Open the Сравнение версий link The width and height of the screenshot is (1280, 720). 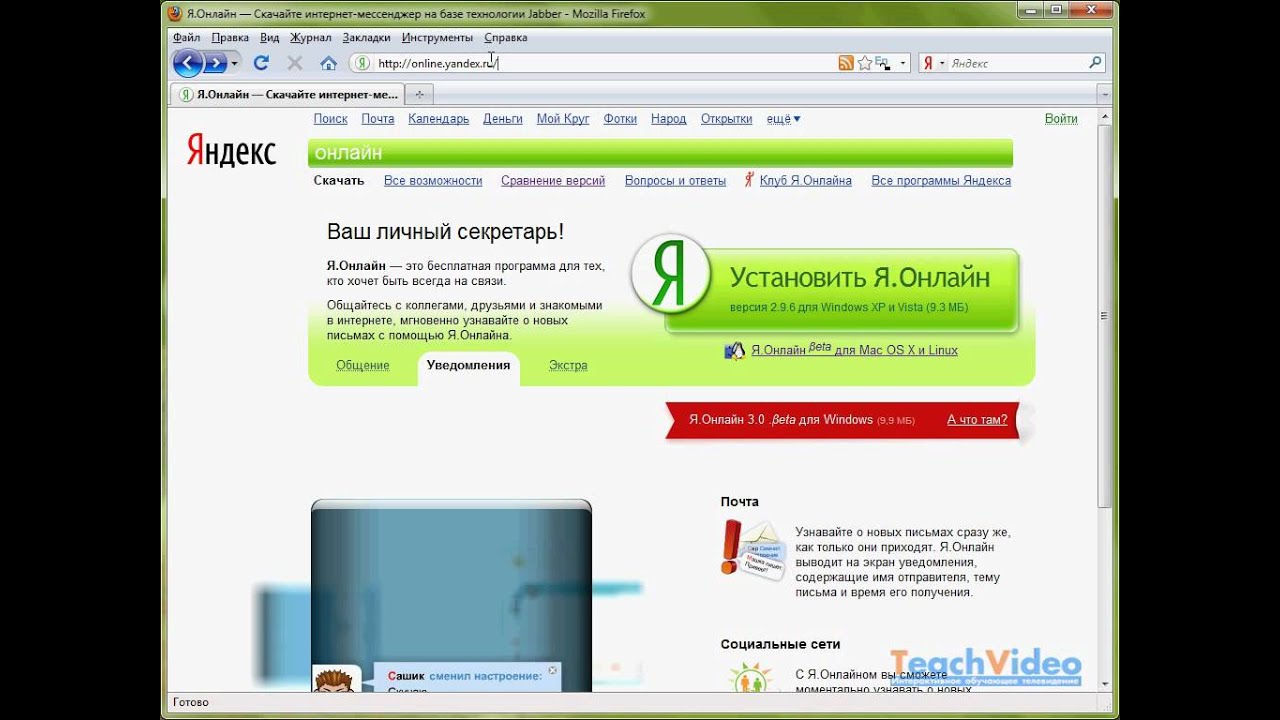pos(553,180)
